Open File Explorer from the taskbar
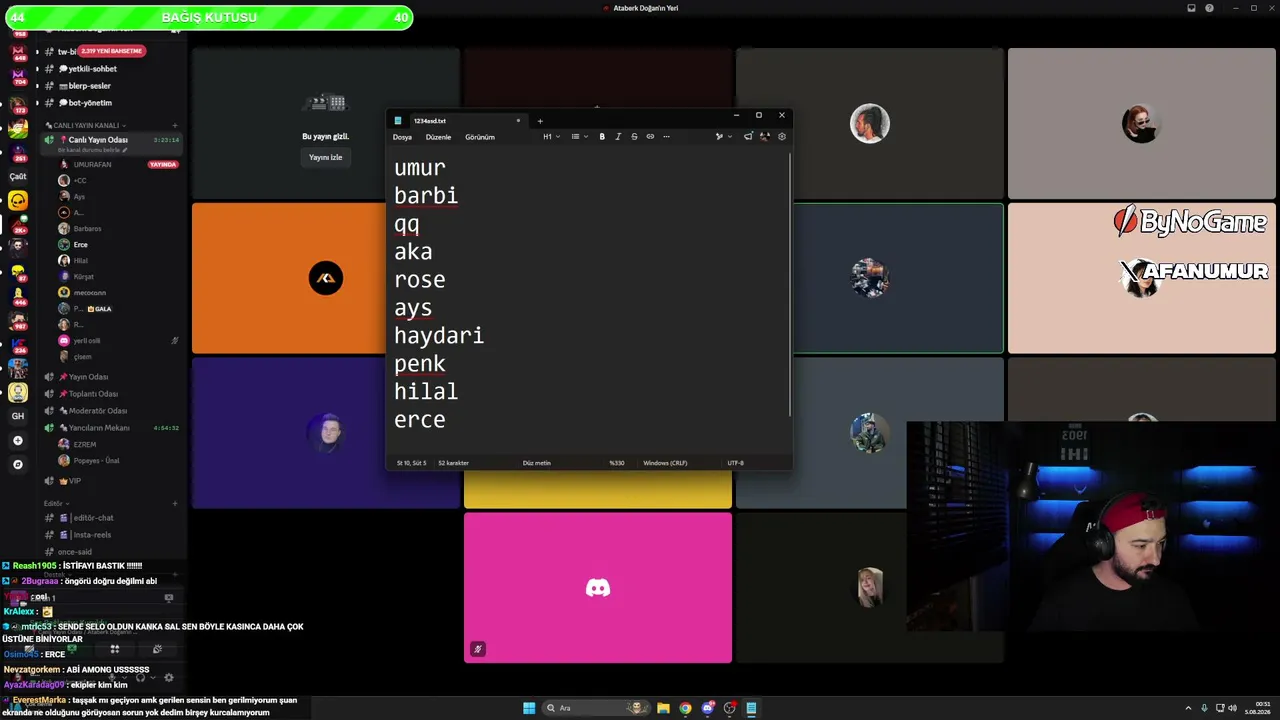The height and width of the screenshot is (720, 1280). tap(663, 708)
